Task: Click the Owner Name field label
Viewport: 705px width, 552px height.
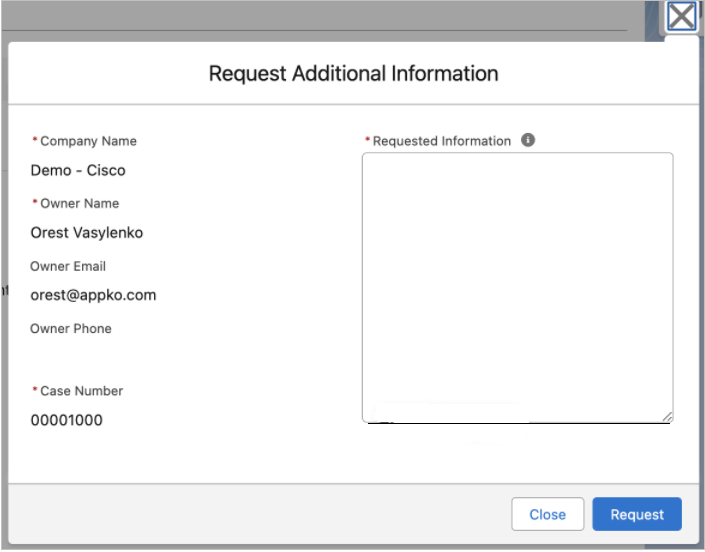Action: (79, 203)
